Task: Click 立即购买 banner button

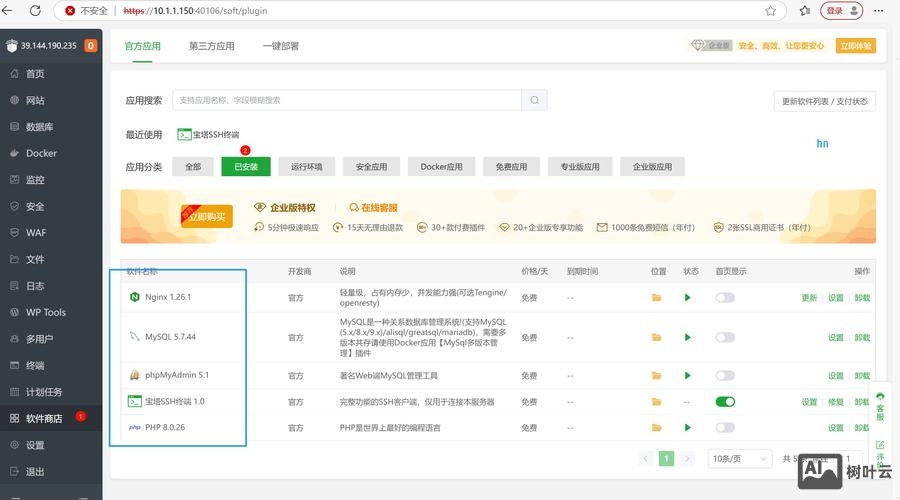Action: pos(207,216)
